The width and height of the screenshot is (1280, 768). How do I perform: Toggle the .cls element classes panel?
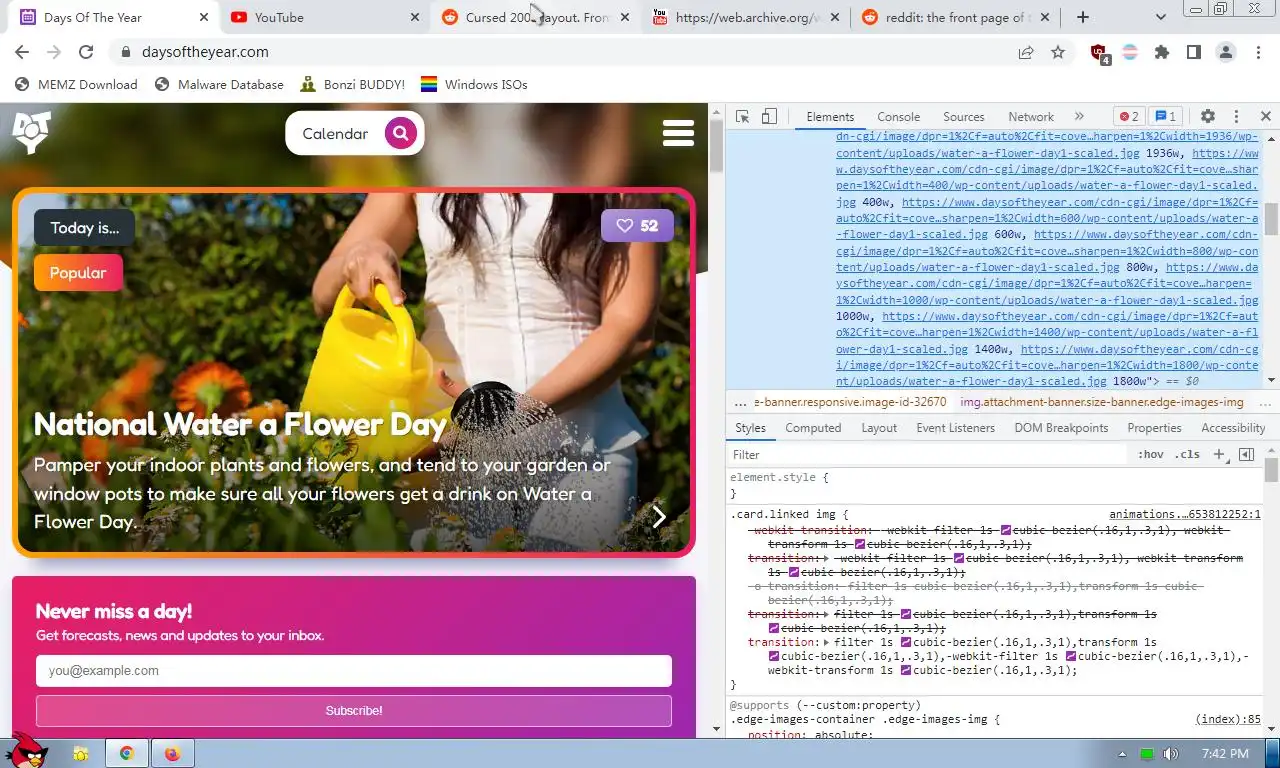click(x=1187, y=454)
